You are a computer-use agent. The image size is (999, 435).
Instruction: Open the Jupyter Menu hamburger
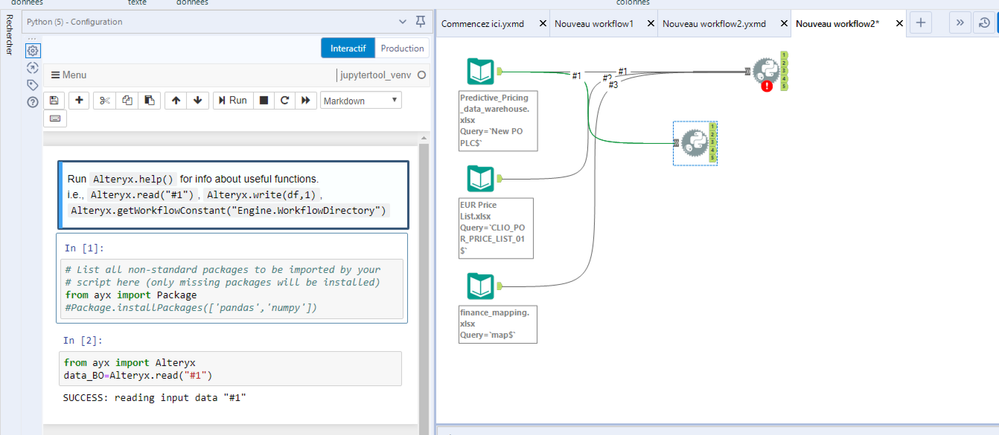(x=69, y=75)
